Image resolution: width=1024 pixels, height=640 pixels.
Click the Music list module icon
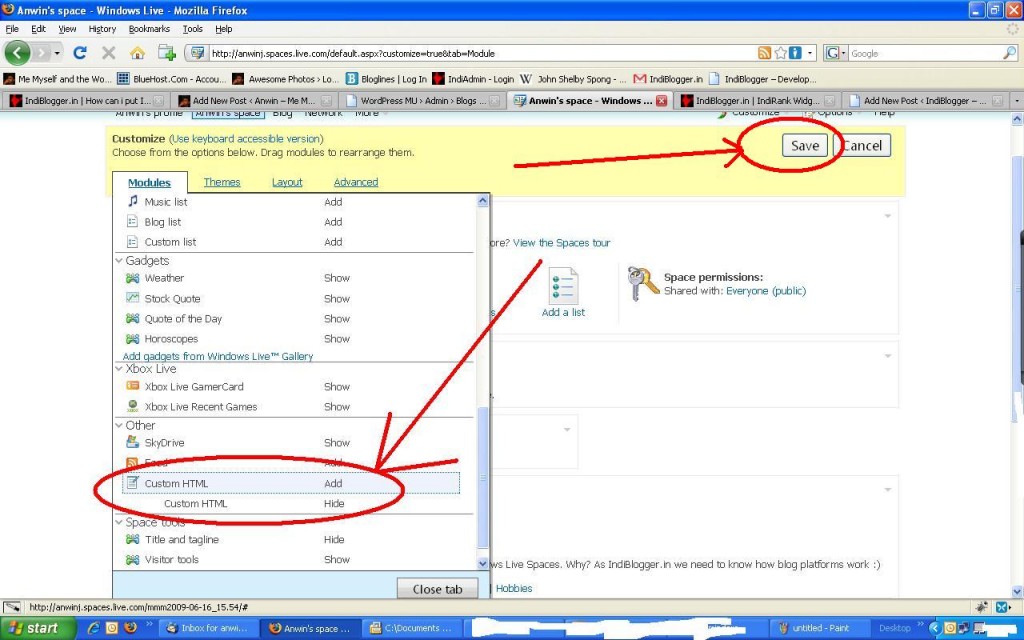pos(133,201)
